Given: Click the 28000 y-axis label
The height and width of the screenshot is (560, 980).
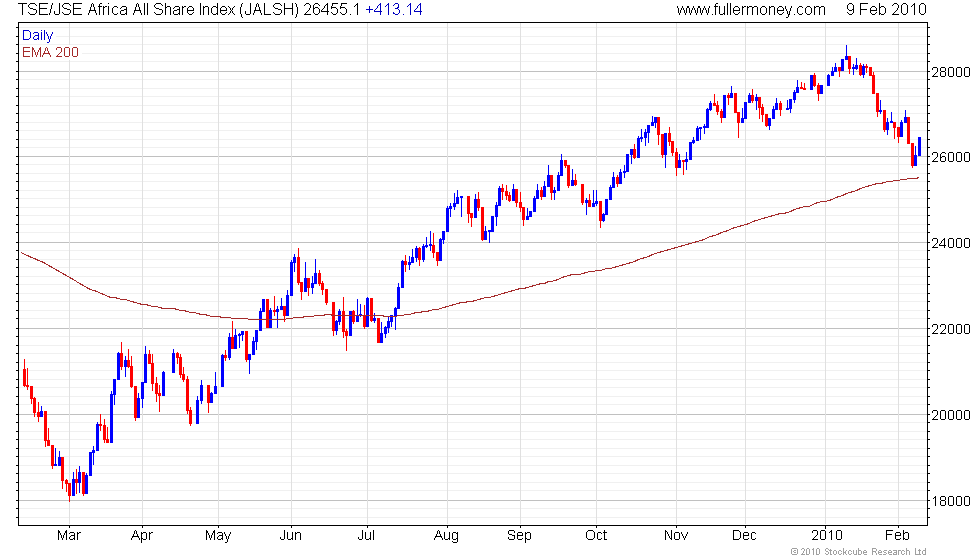Looking at the screenshot, I should 951,72.
